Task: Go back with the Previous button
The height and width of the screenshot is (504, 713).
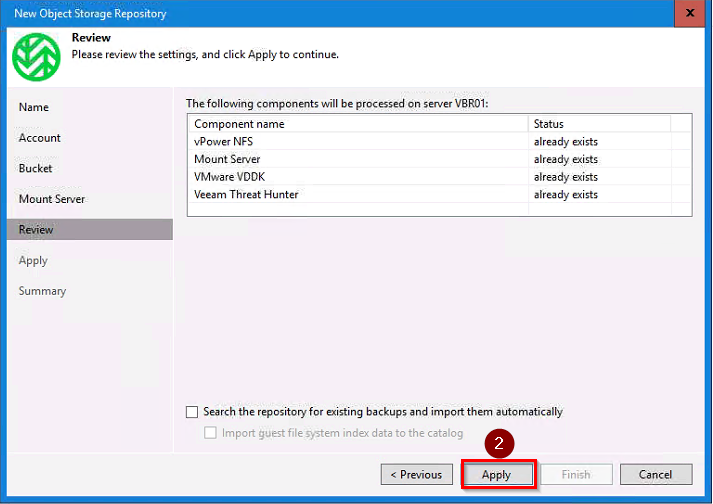Action: pyautogui.click(x=417, y=474)
